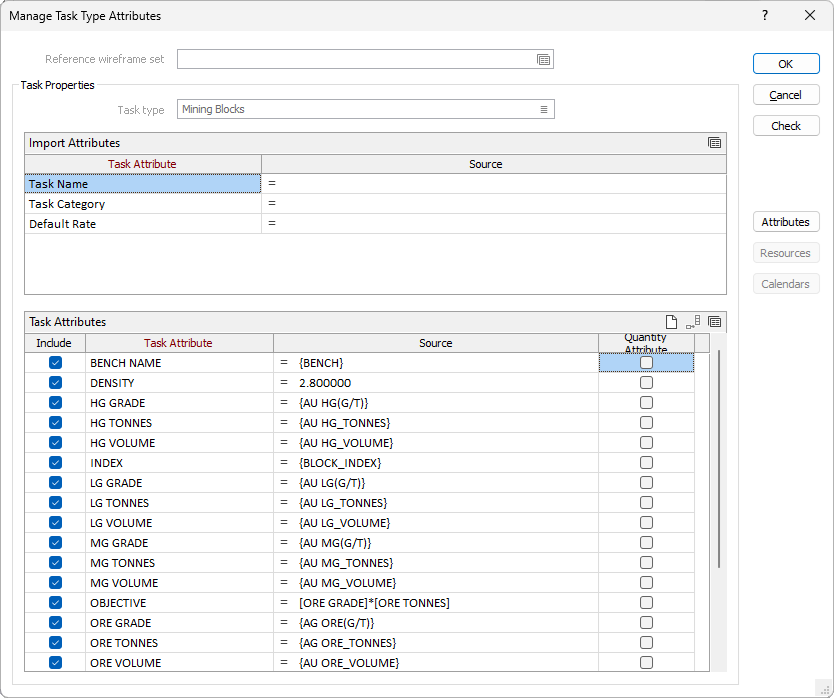Image resolution: width=834 pixels, height=698 pixels.
Task: Click the {AU ORE_VOLUME} source cell
Action: pyautogui.click(x=436, y=663)
